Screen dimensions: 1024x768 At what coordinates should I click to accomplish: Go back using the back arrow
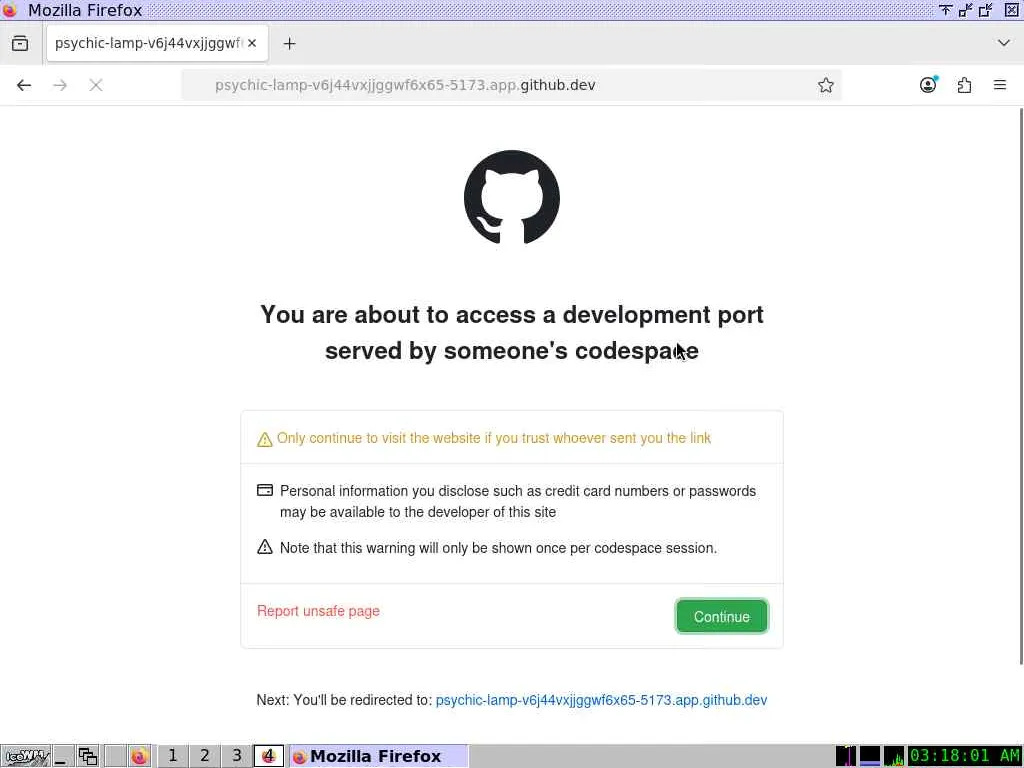tap(24, 85)
